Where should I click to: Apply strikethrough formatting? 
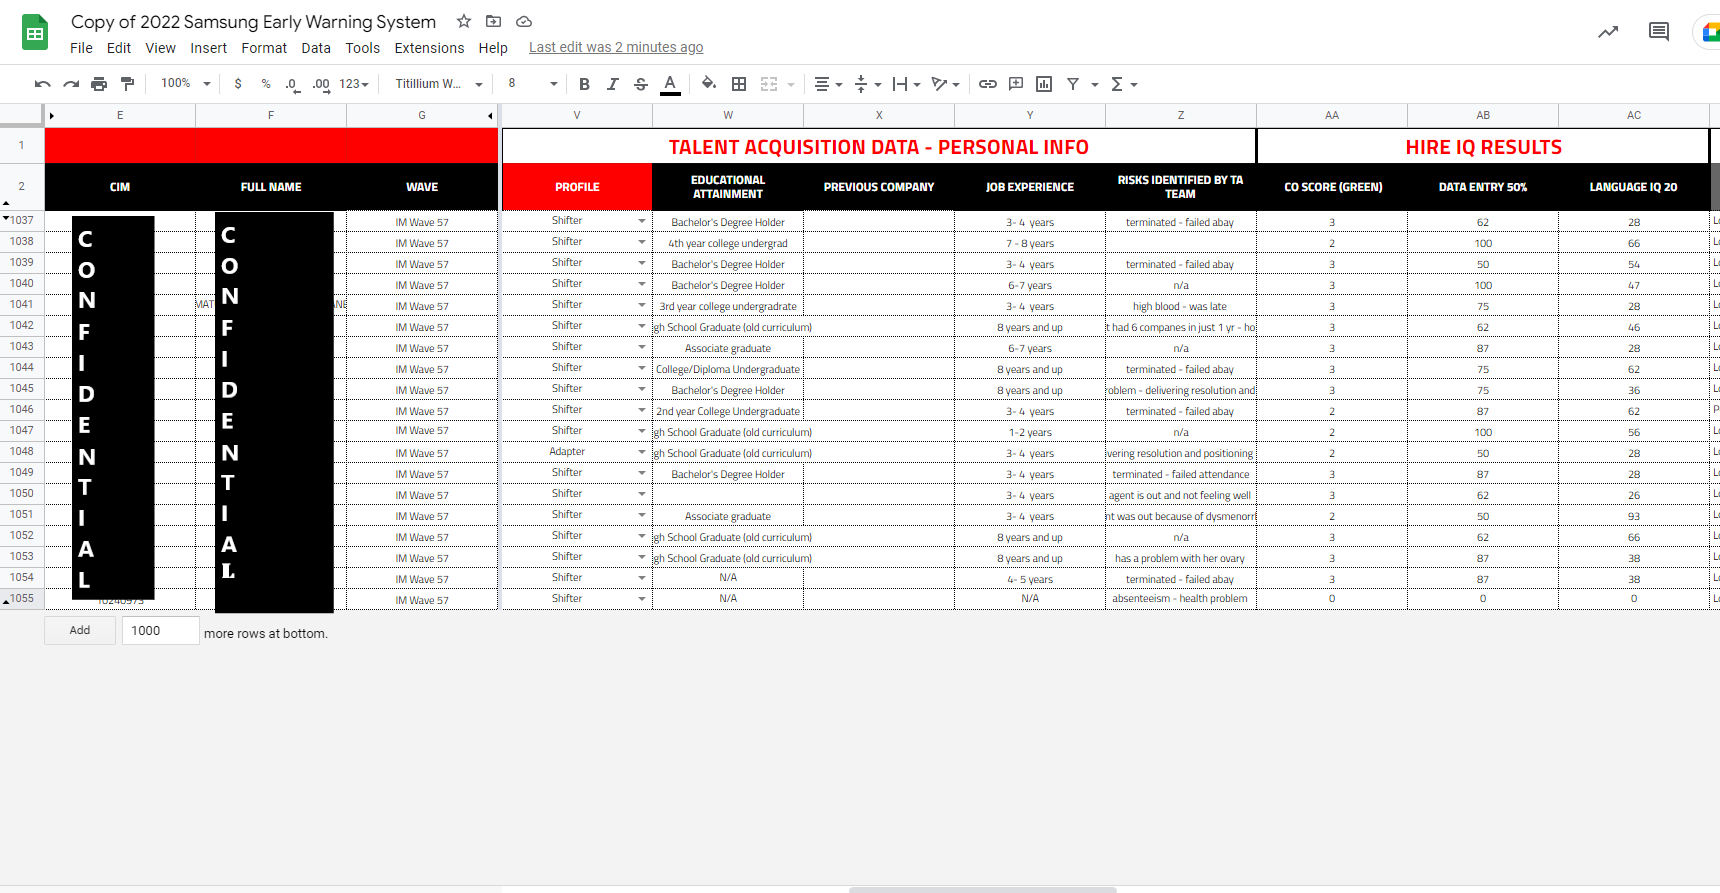pyautogui.click(x=641, y=84)
